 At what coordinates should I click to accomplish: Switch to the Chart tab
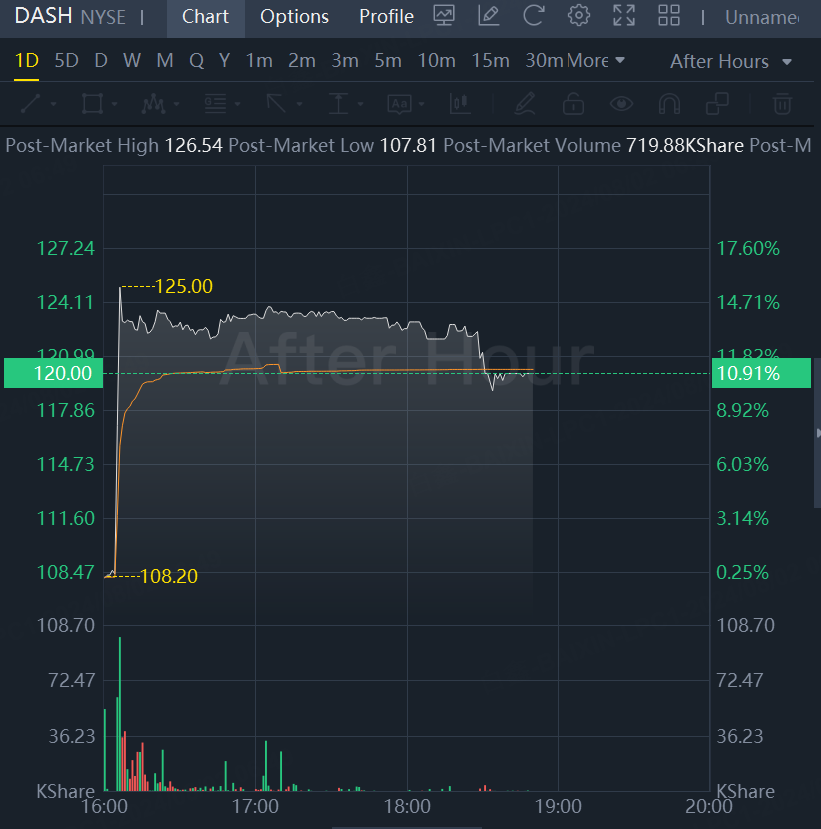click(x=205, y=17)
